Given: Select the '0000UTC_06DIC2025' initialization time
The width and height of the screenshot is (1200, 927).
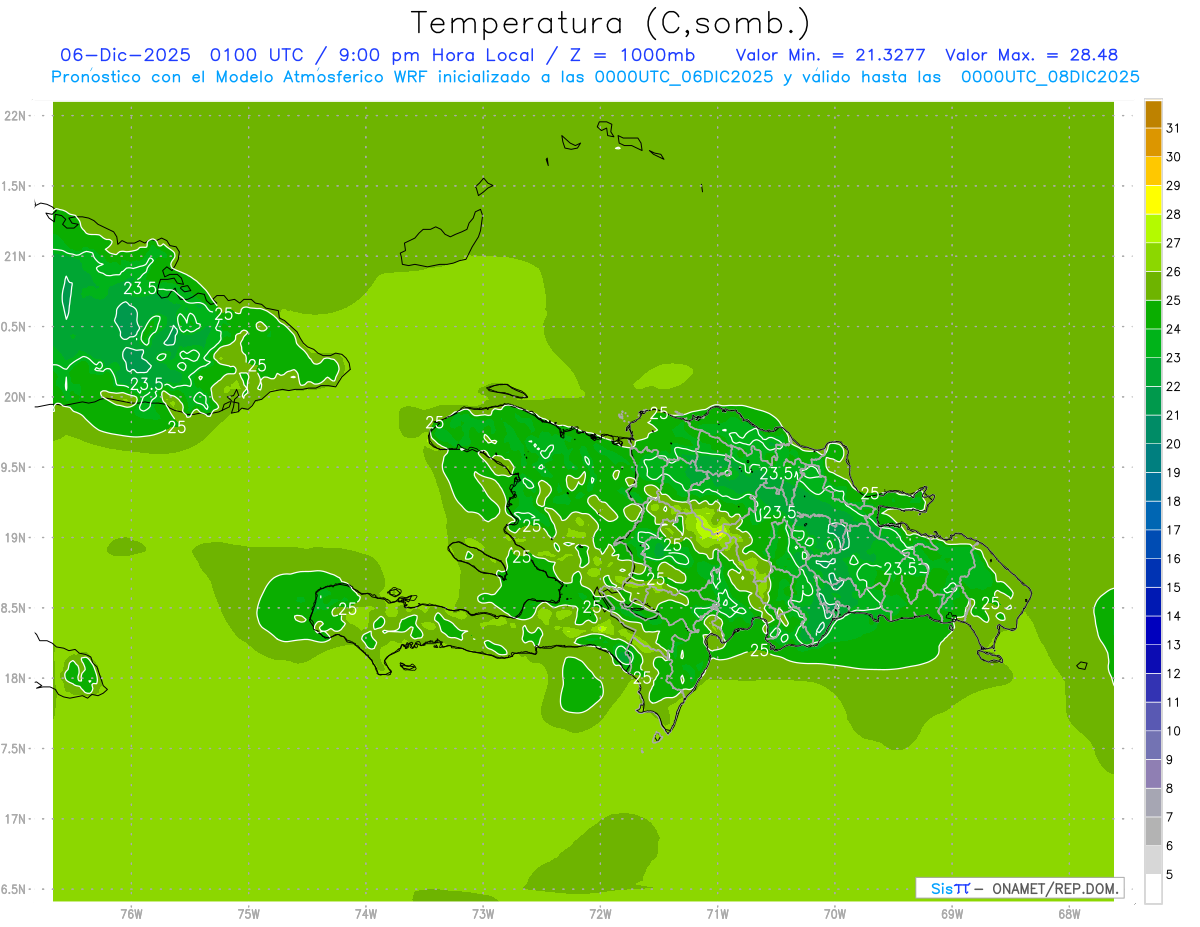Looking at the screenshot, I should point(682,77).
